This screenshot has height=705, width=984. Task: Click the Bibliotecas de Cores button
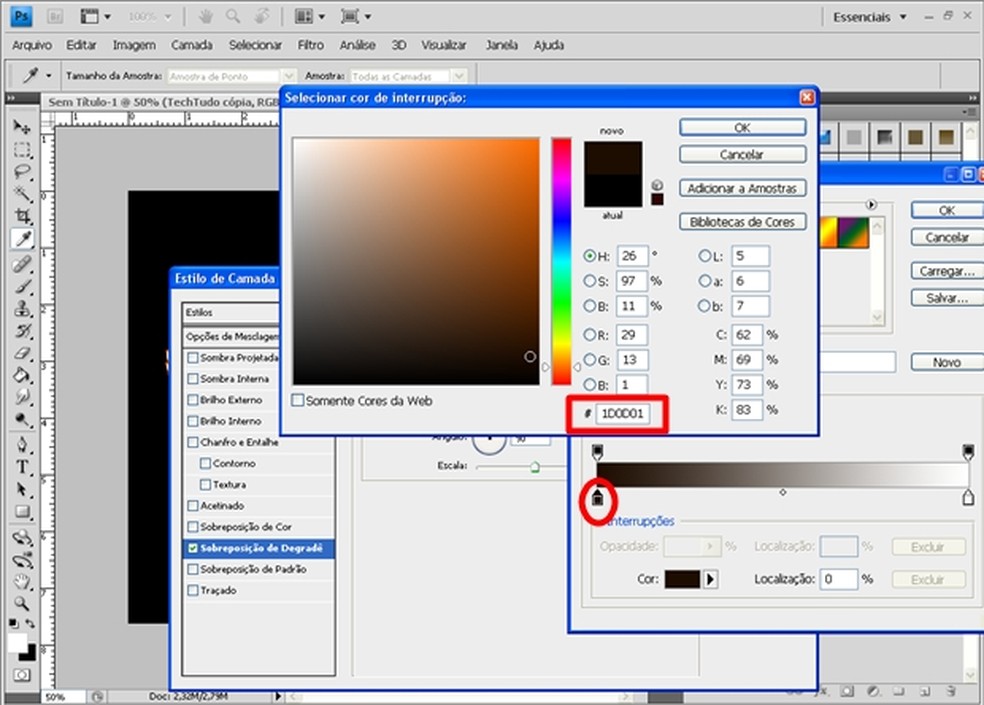coord(742,222)
